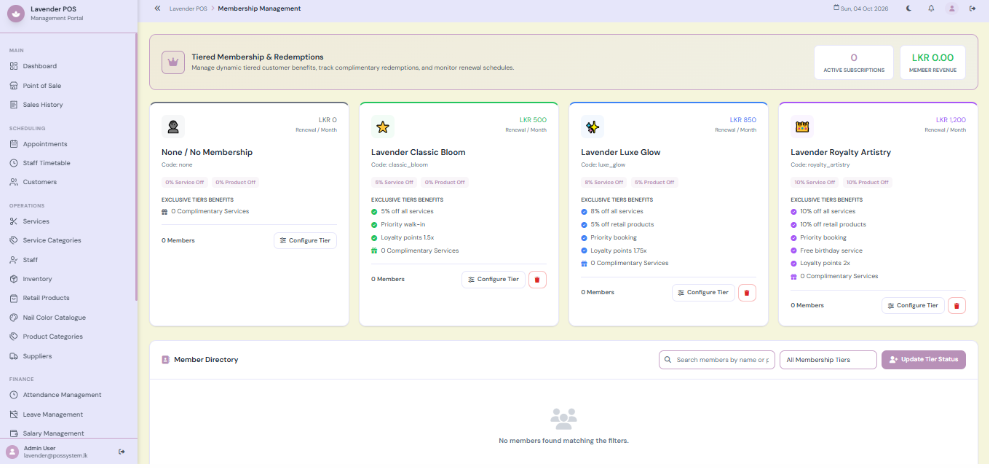Image resolution: width=989 pixels, height=468 pixels.
Task: Click the crown icon in Tiered Membership banner
Action: pos(173,62)
